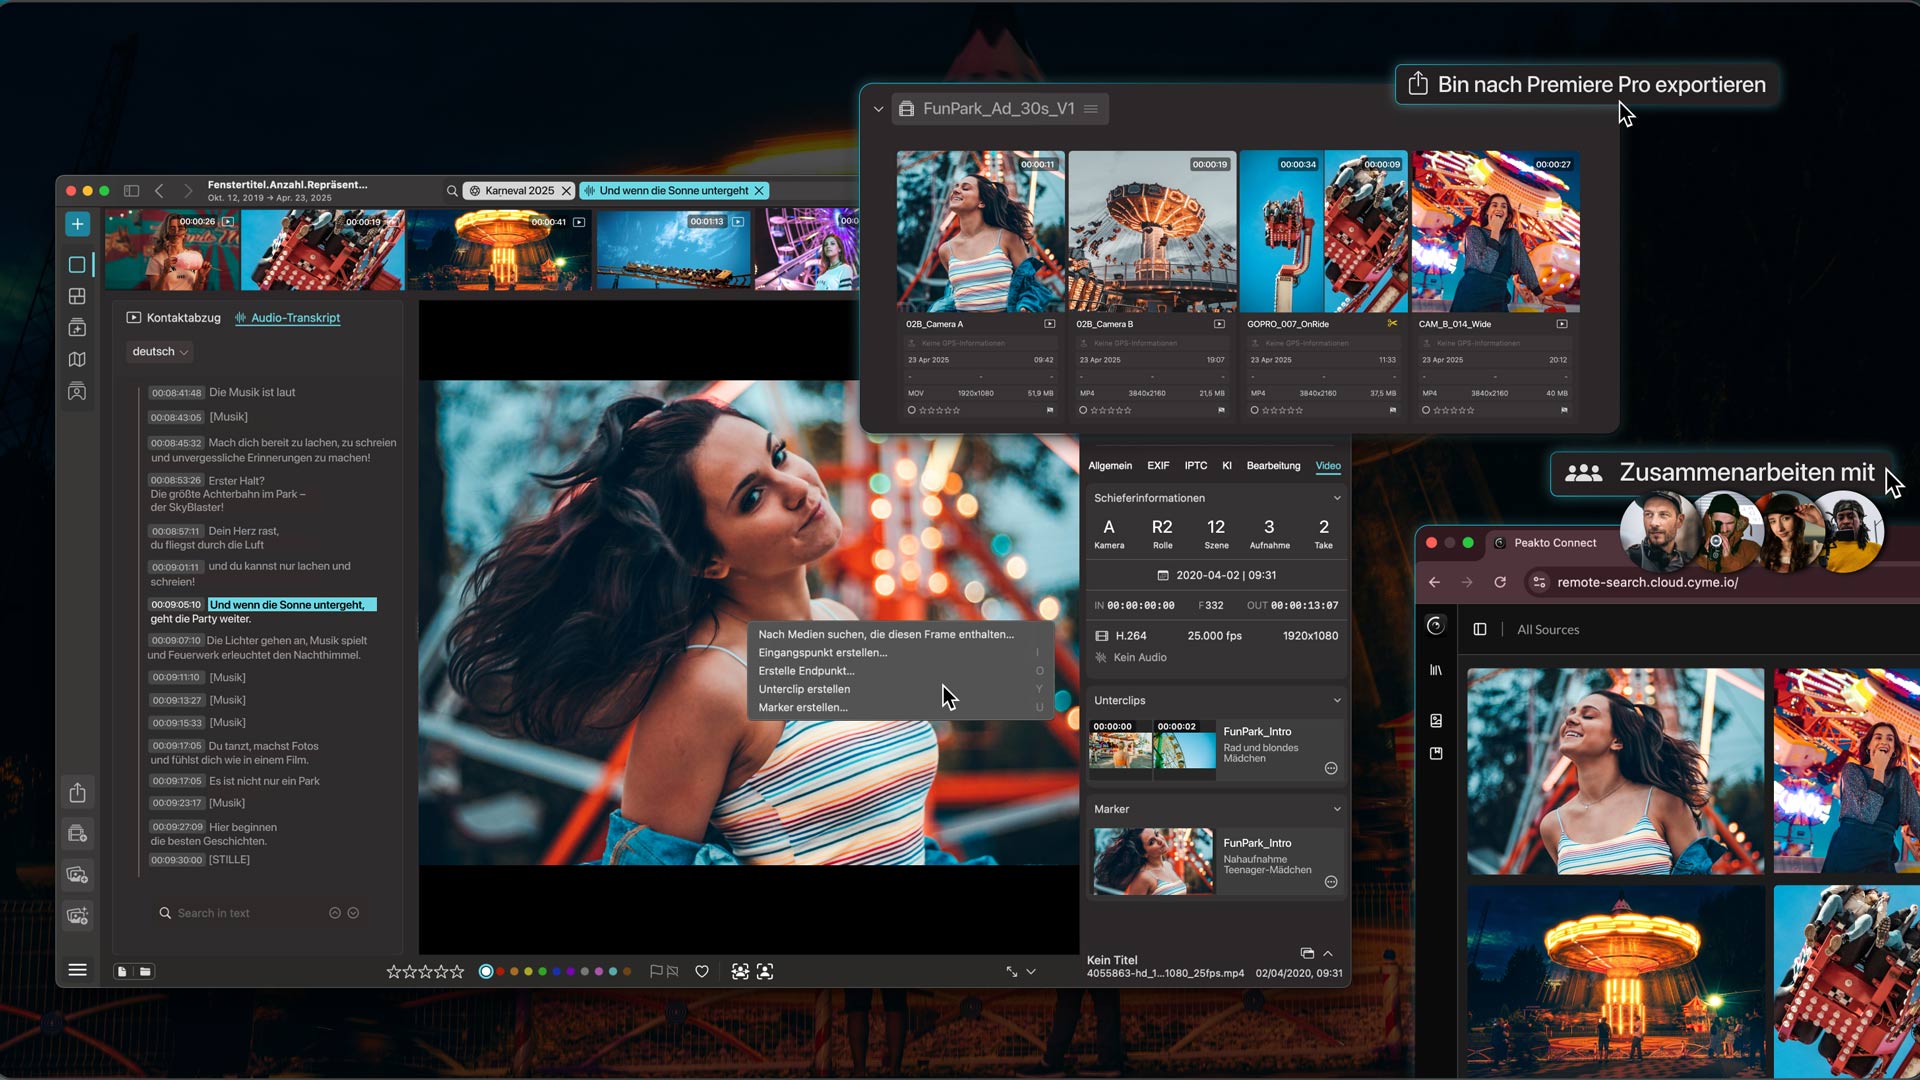The width and height of the screenshot is (1920, 1080).
Task: Collapse the Unterclips section
Action: (x=1337, y=700)
